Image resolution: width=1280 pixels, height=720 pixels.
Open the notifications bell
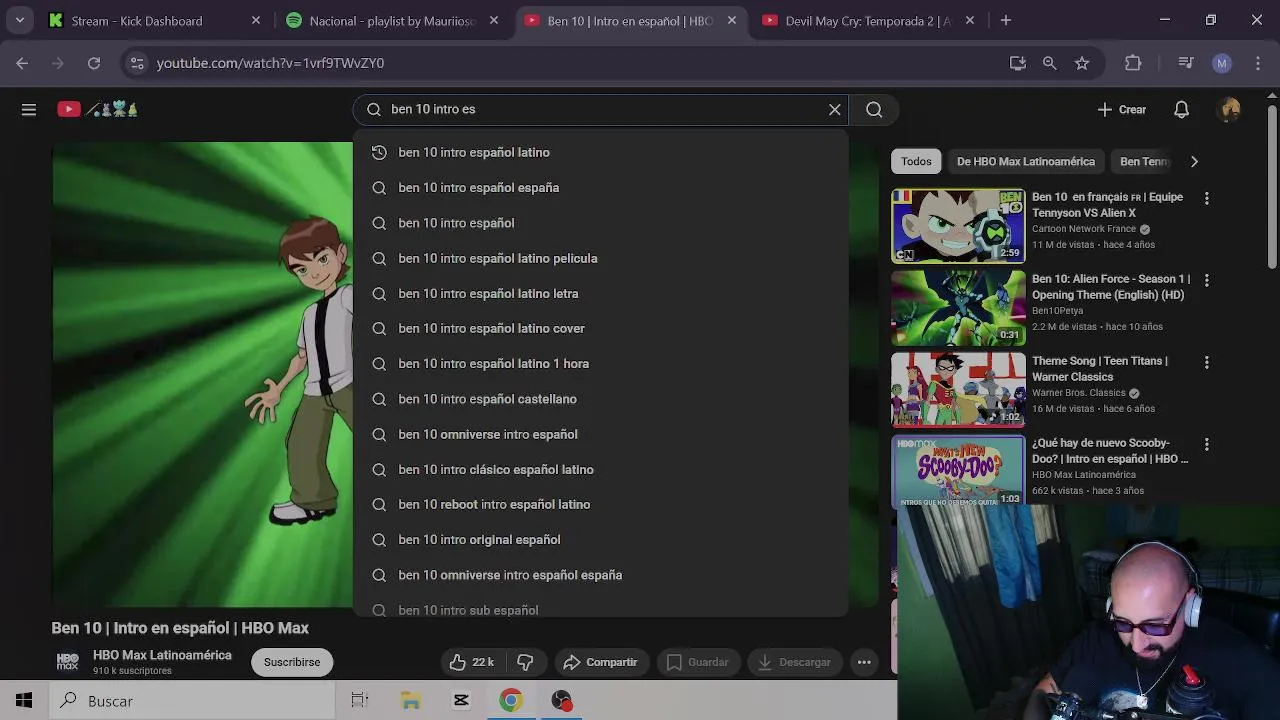[1181, 110]
